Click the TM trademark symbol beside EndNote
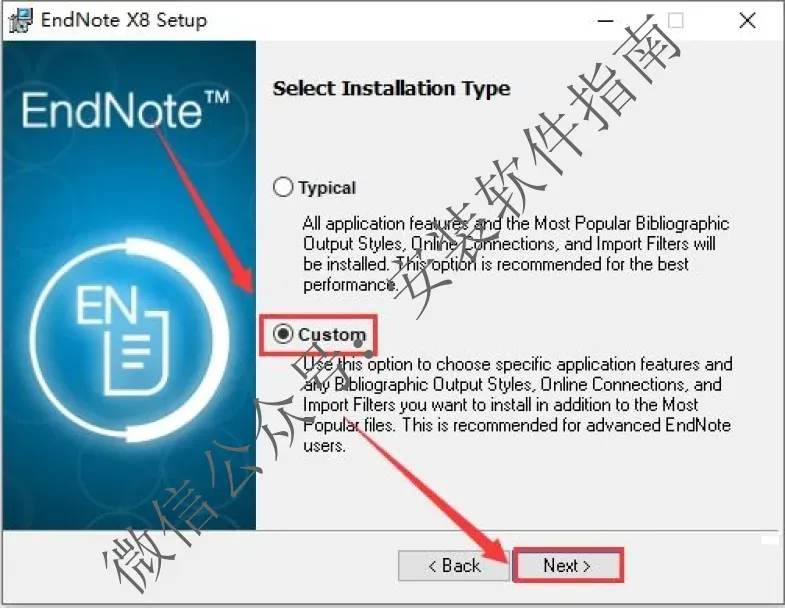 [x=217, y=97]
